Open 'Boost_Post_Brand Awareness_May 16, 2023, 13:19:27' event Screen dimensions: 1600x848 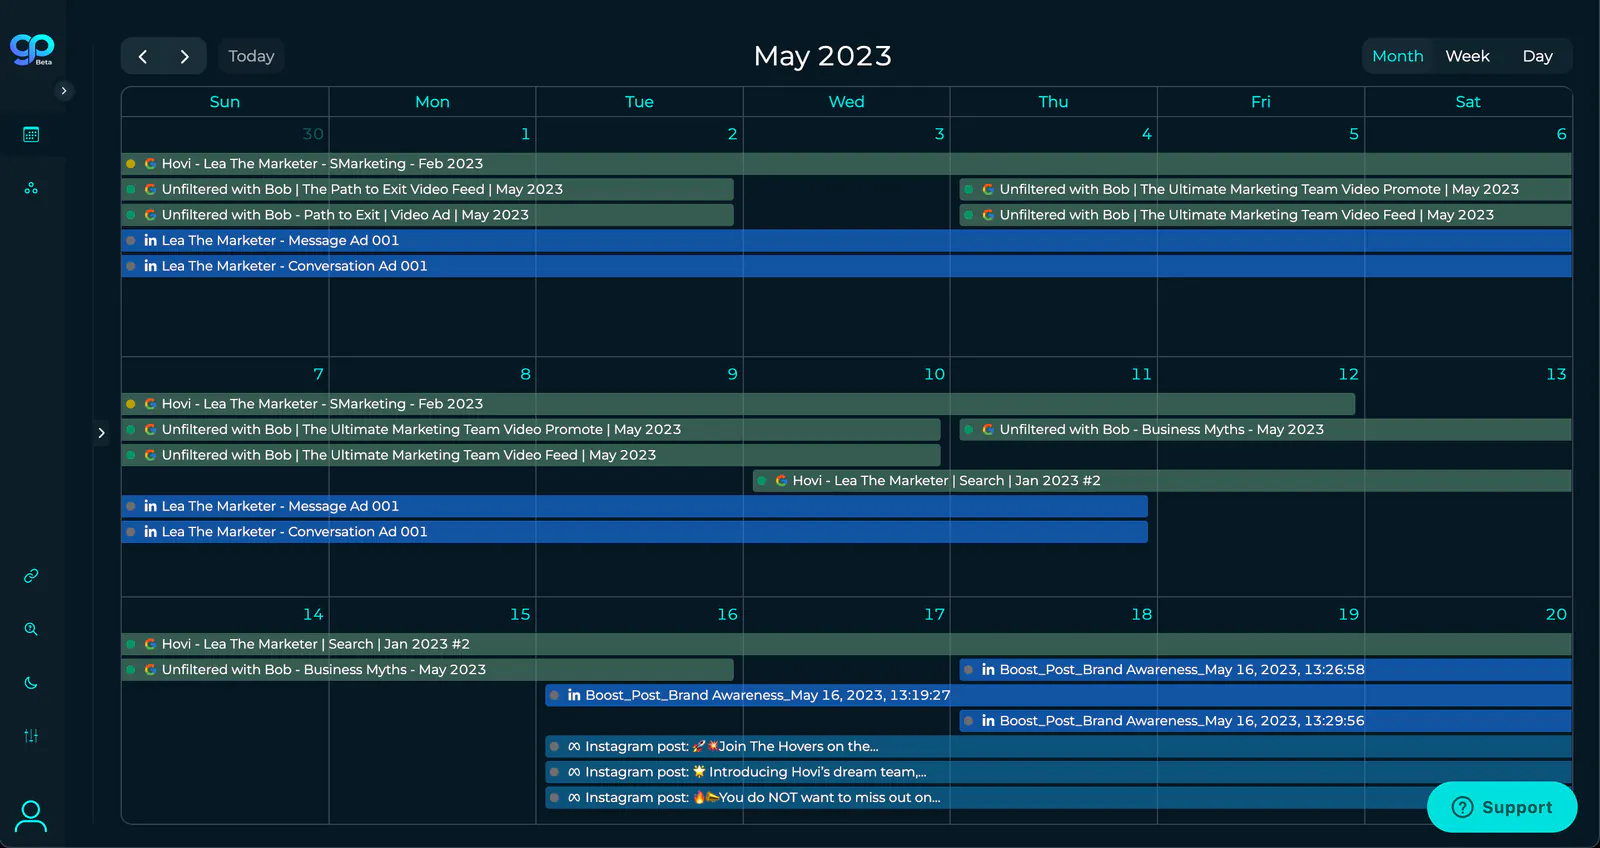click(x=1059, y=695)
